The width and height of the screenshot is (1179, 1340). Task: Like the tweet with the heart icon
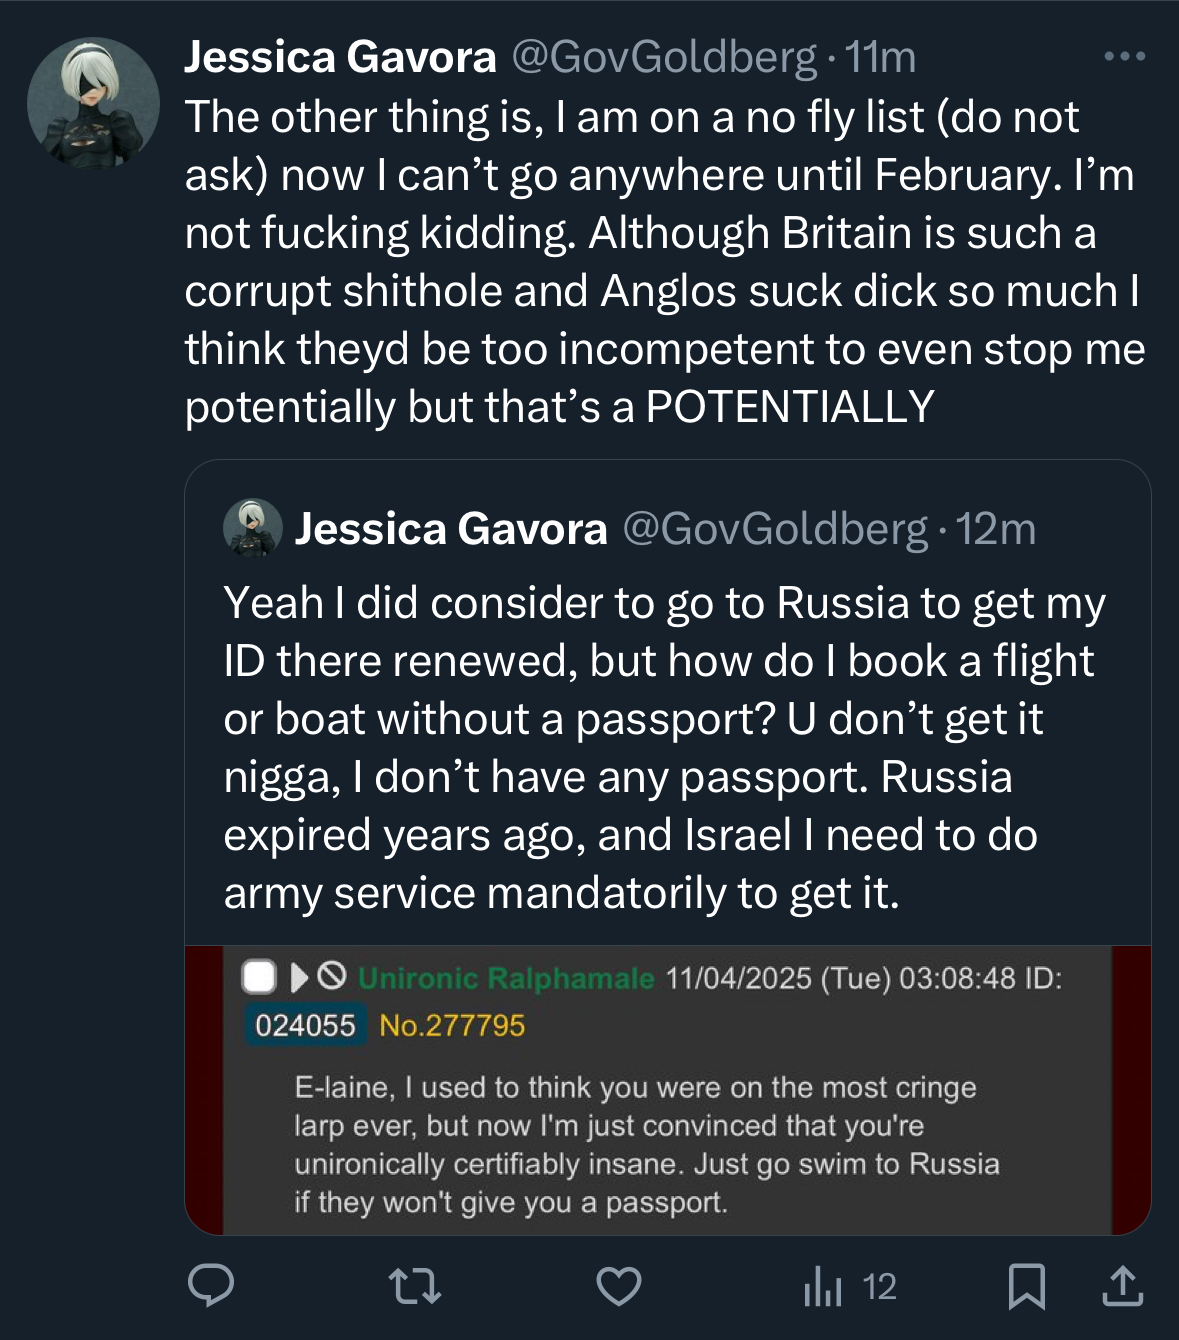click(619, 1286)
